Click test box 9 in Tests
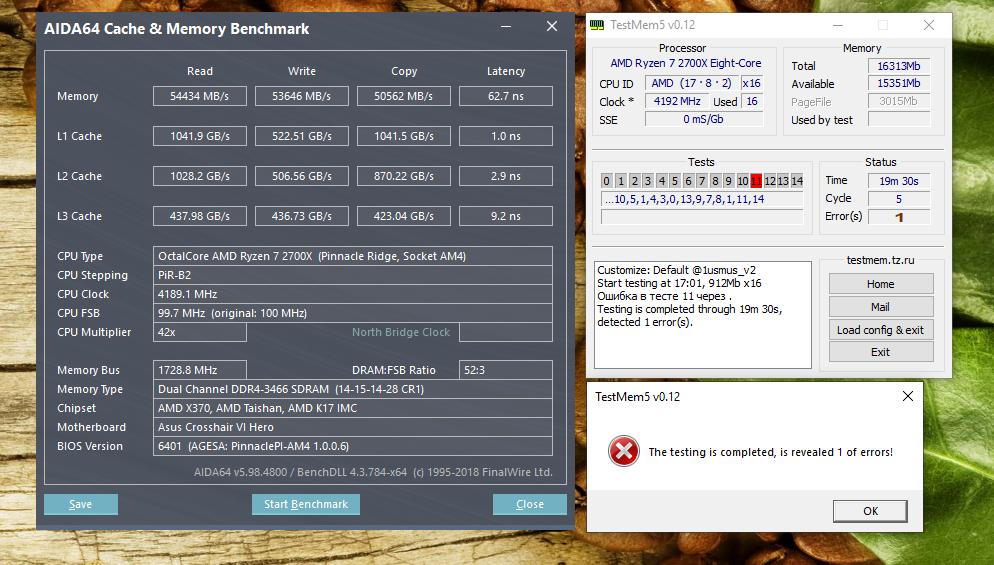Screen dimensions: 994x565 click(729, 181)
